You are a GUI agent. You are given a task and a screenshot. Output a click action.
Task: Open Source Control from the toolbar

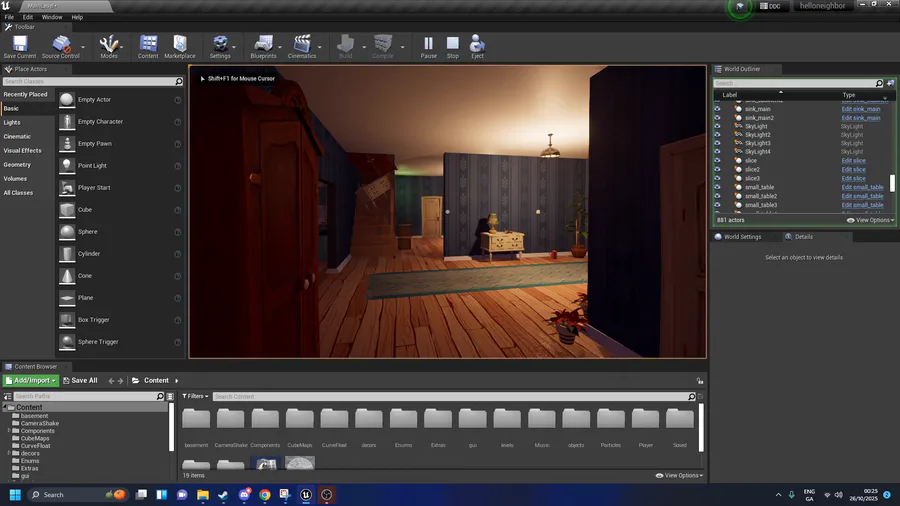tap(60, 46)
